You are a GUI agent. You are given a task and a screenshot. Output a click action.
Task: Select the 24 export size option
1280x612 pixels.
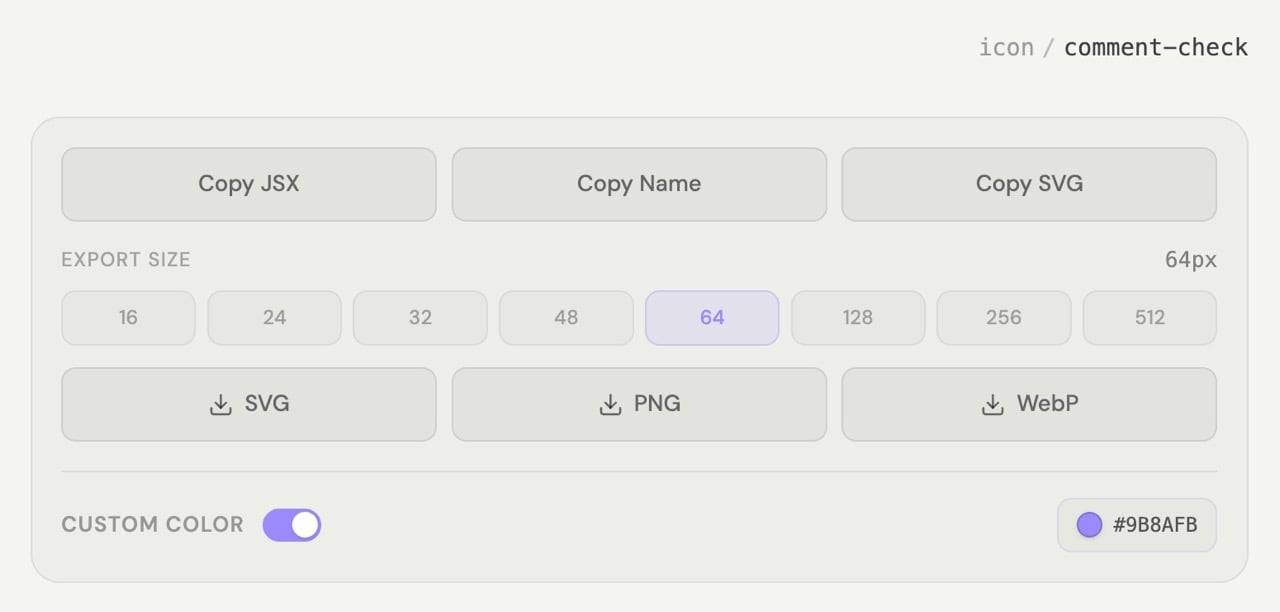coord(274,318)
